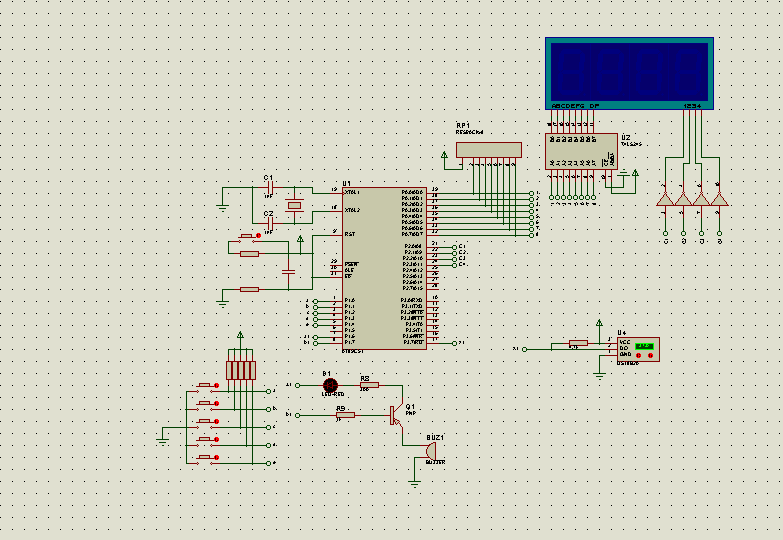Click the green temperature readout on DS18B20
This screenshot has width=783, height=540.
[x=644, y=346]
